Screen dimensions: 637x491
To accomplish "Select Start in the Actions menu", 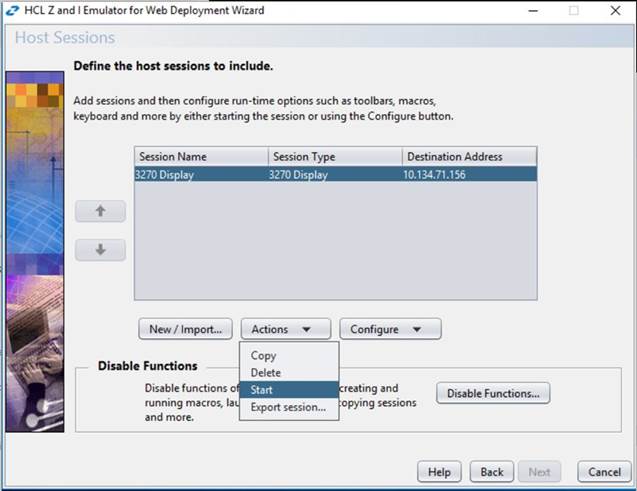I will coord(289,389).
